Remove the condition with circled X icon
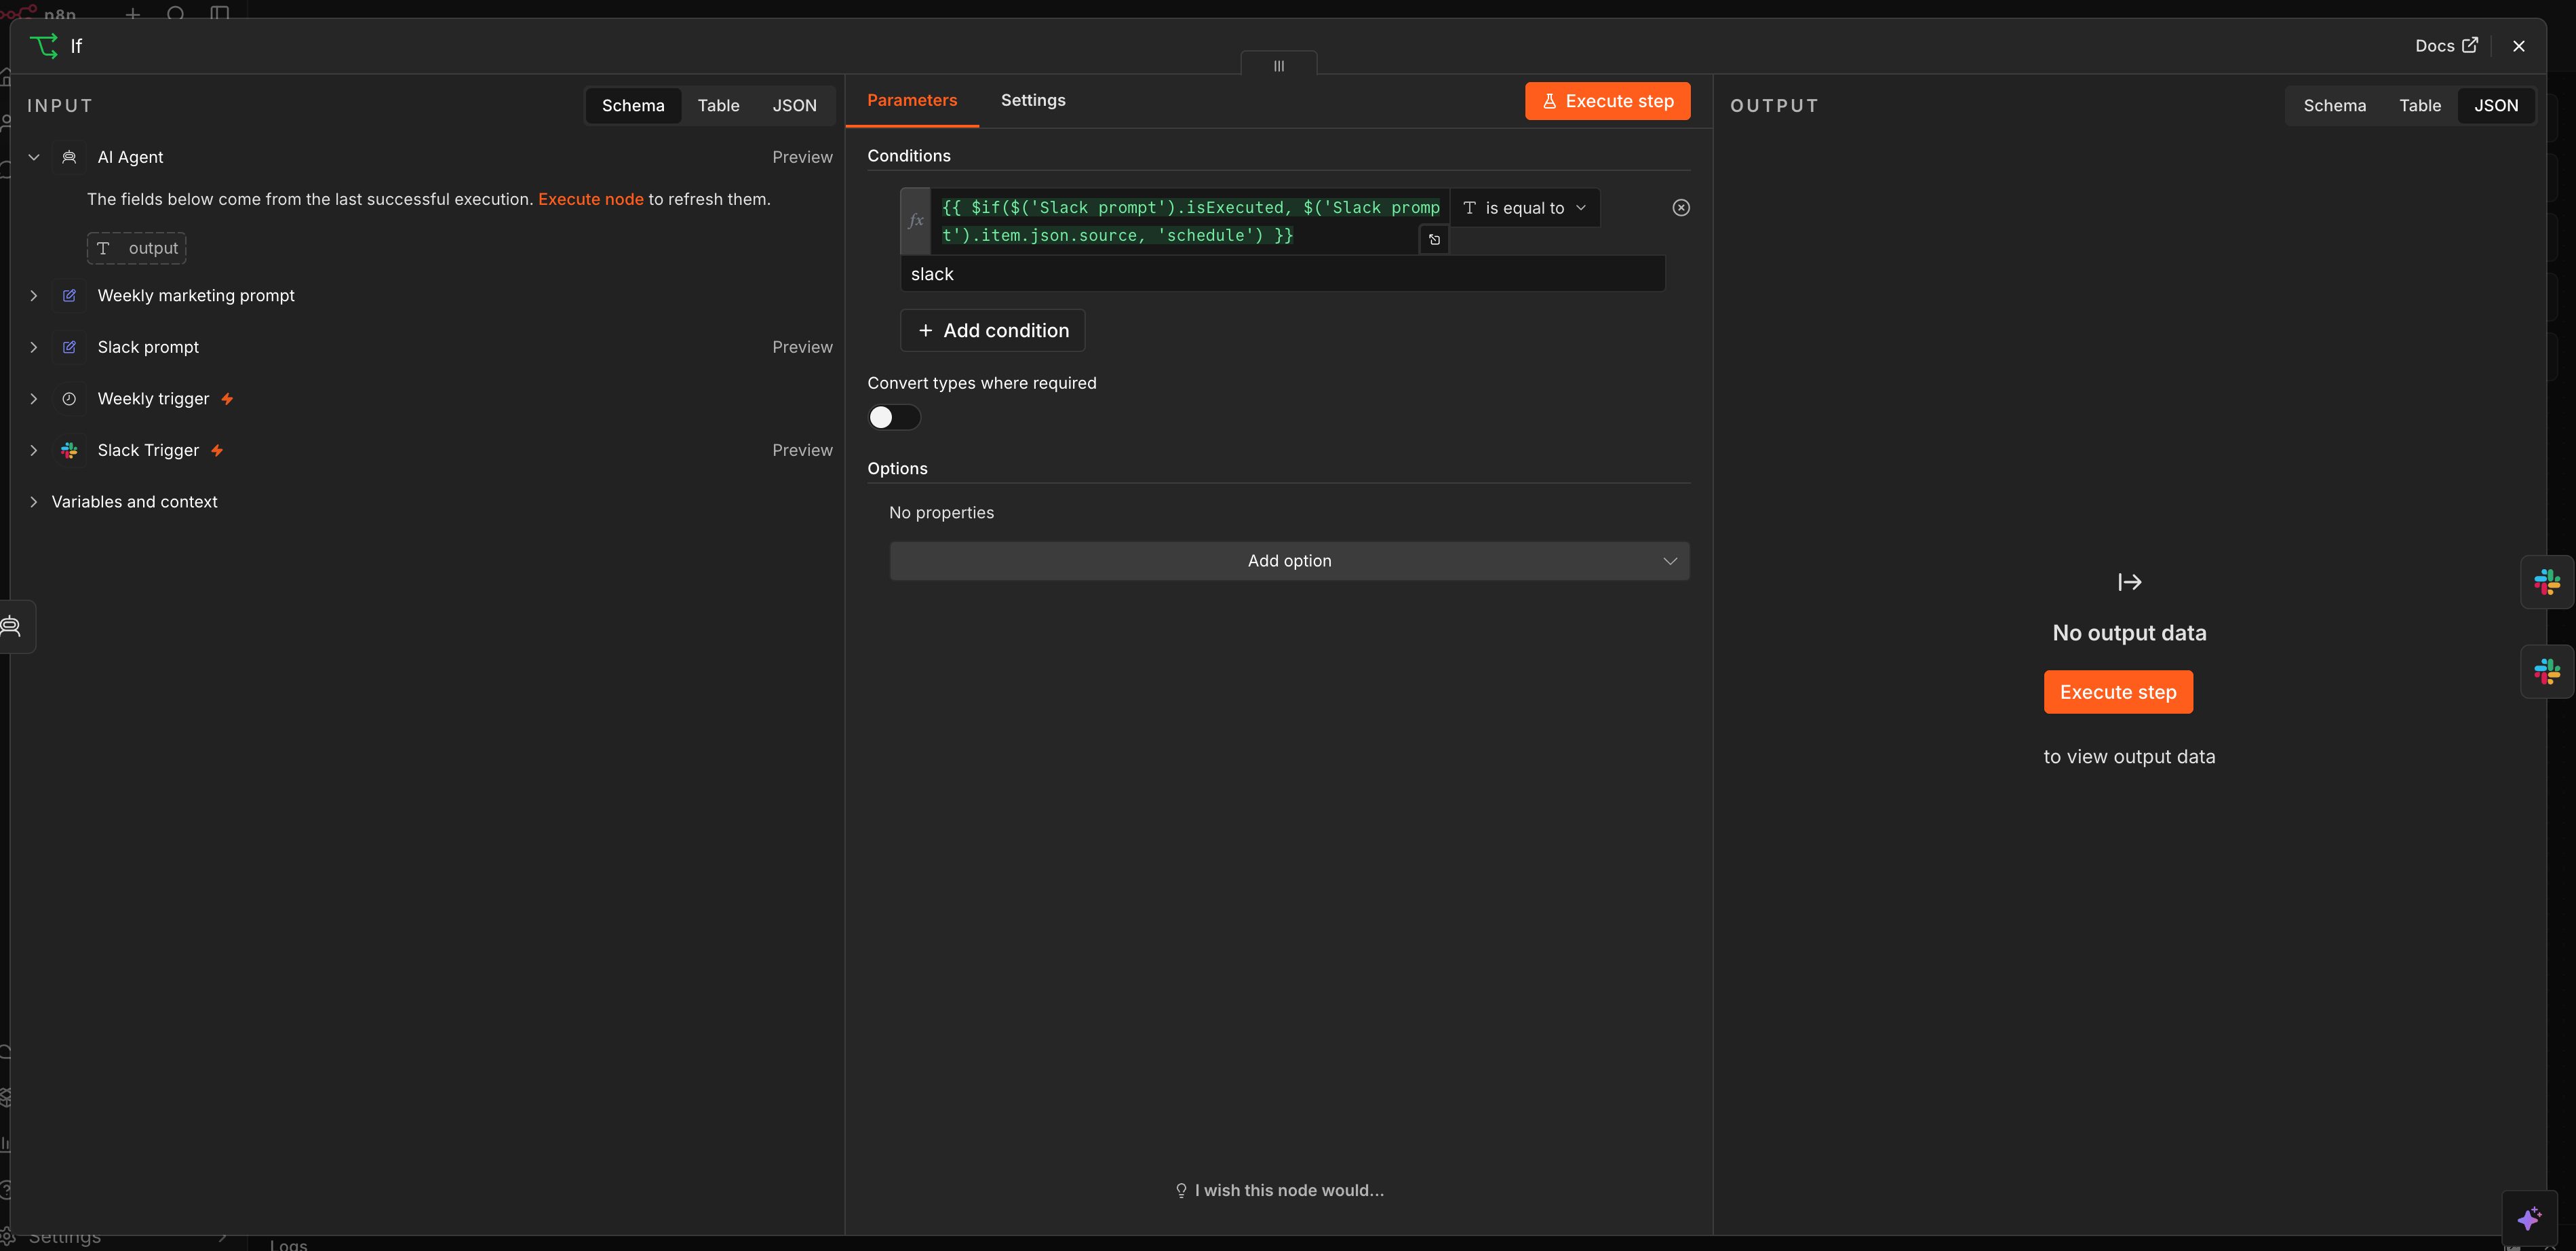The image size is (2576, 1251). [1681, 208]
